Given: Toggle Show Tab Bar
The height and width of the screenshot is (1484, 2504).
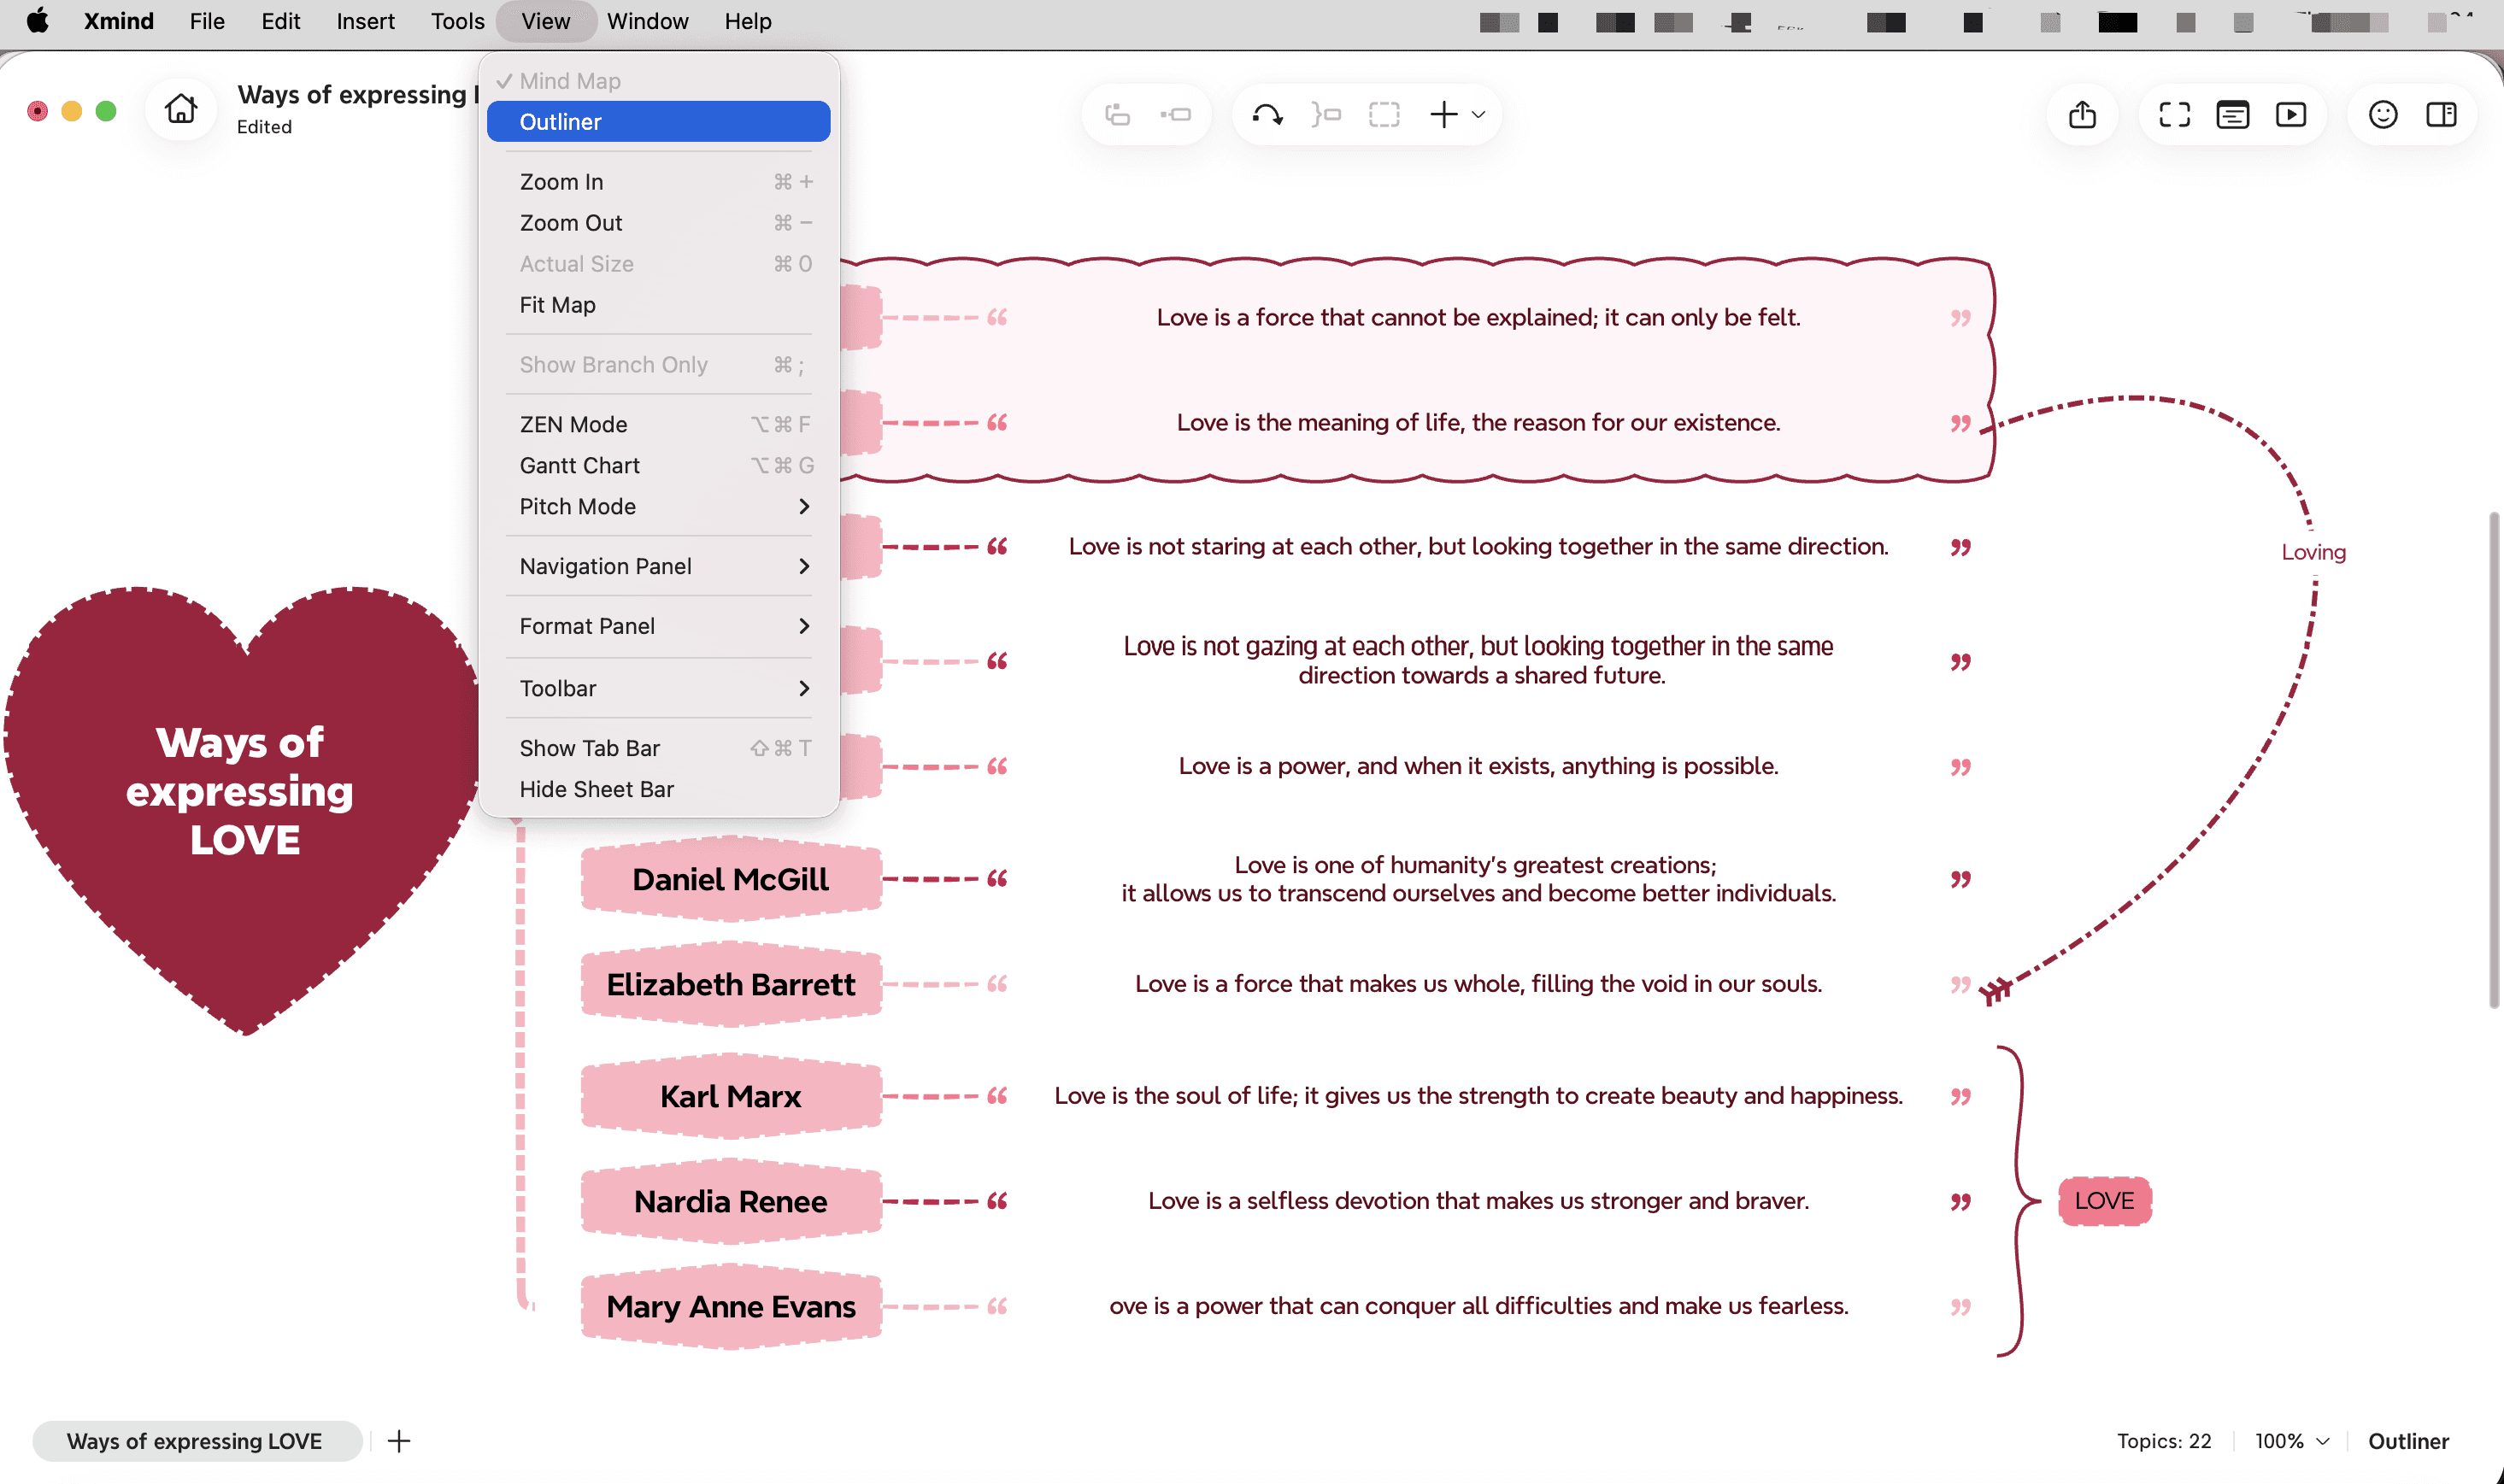Looking at the screenshot, I should (x=658, y=748).
